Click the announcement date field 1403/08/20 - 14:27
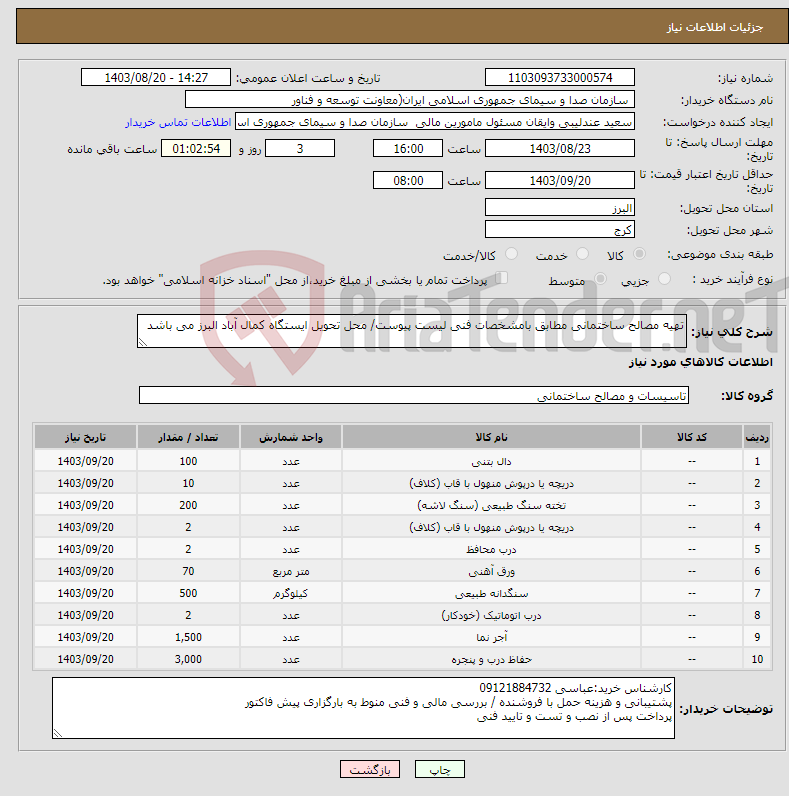Image resolution: width=789 pixels, height=796 pixels. click(156, 78)
